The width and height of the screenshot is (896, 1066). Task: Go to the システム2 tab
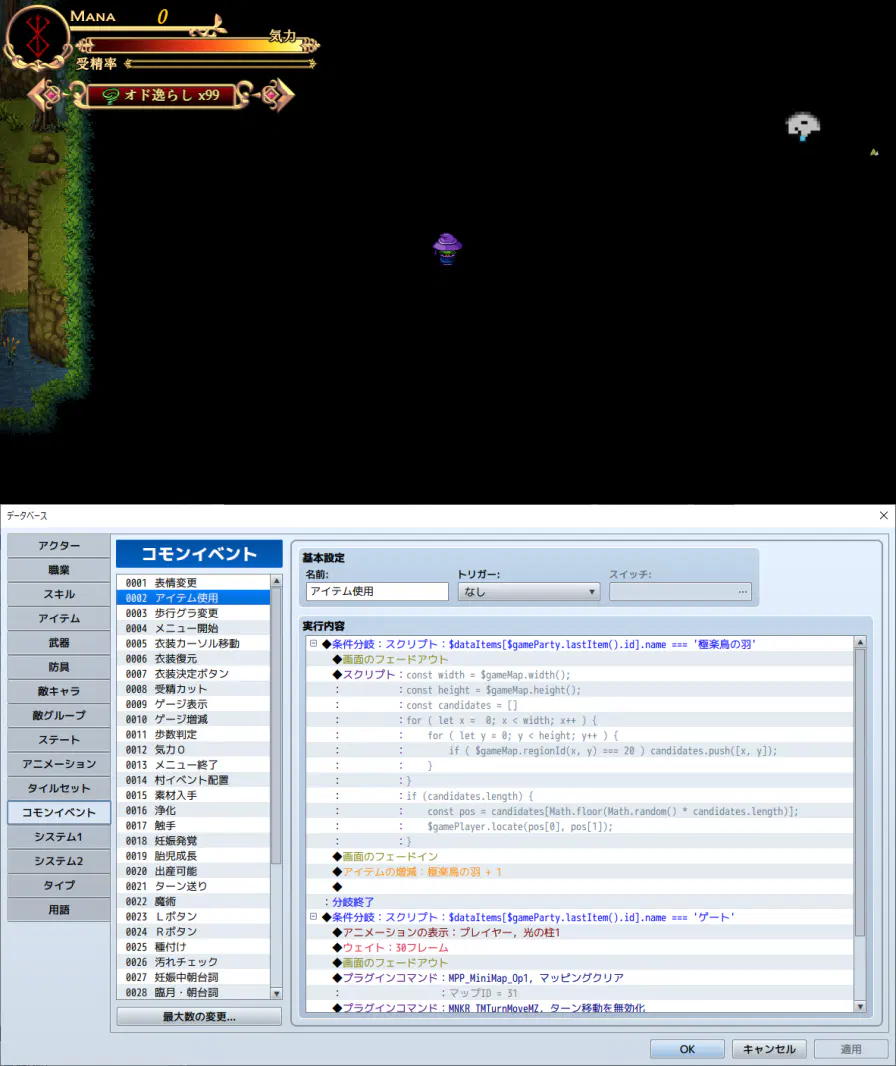point(59,861)
